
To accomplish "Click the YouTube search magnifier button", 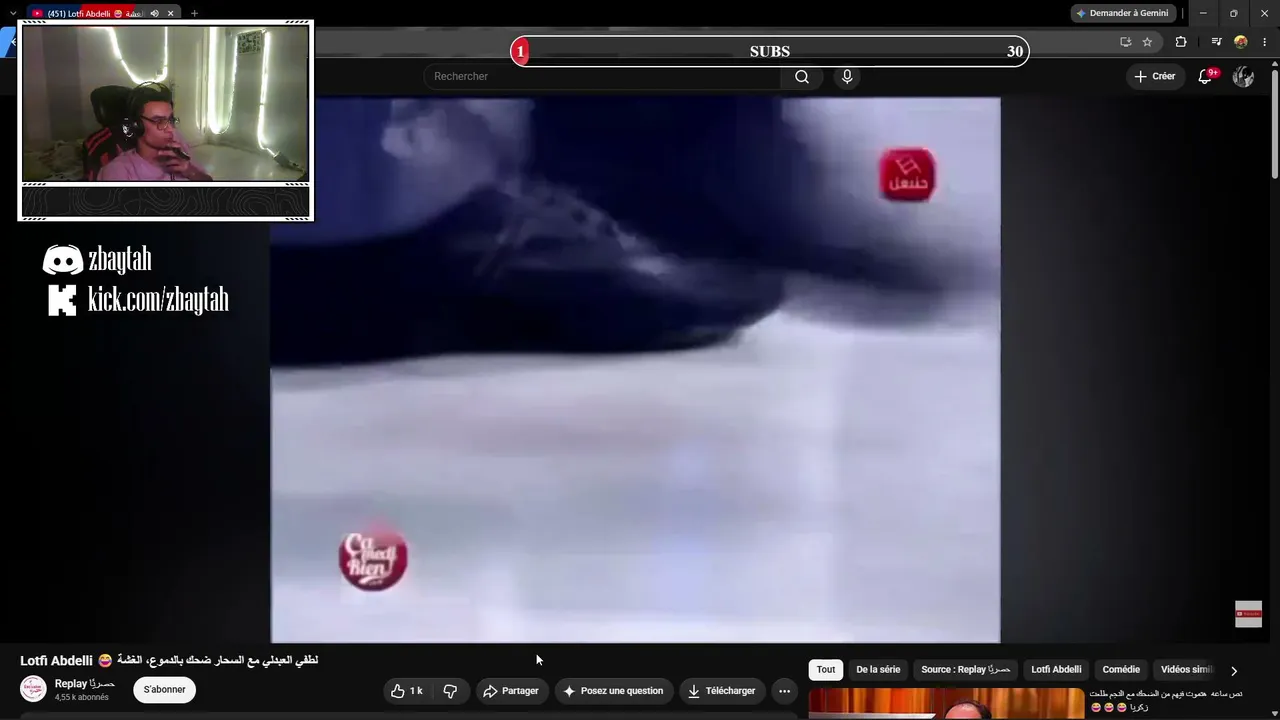I will pos(802,77).
